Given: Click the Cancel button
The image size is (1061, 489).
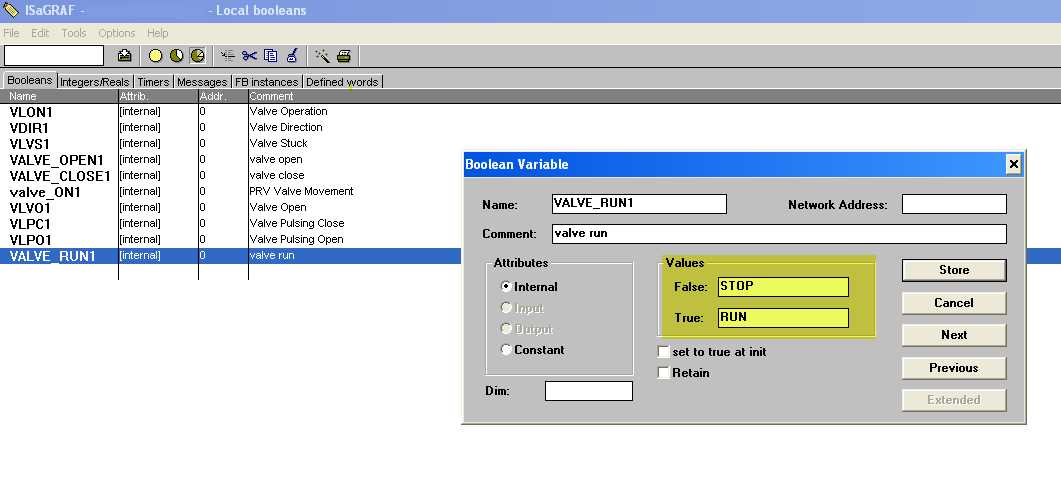Looking at the screenshot, I should click(954, 303).
